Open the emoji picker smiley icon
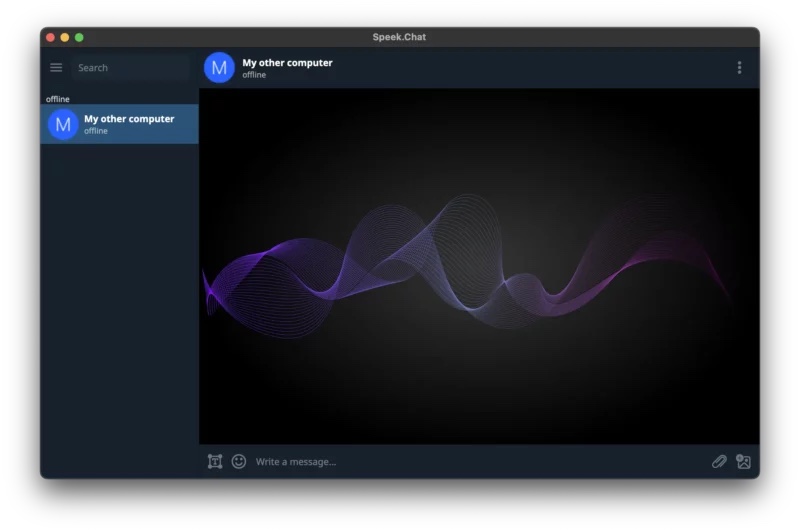800x532 pixels. point(239,461)
